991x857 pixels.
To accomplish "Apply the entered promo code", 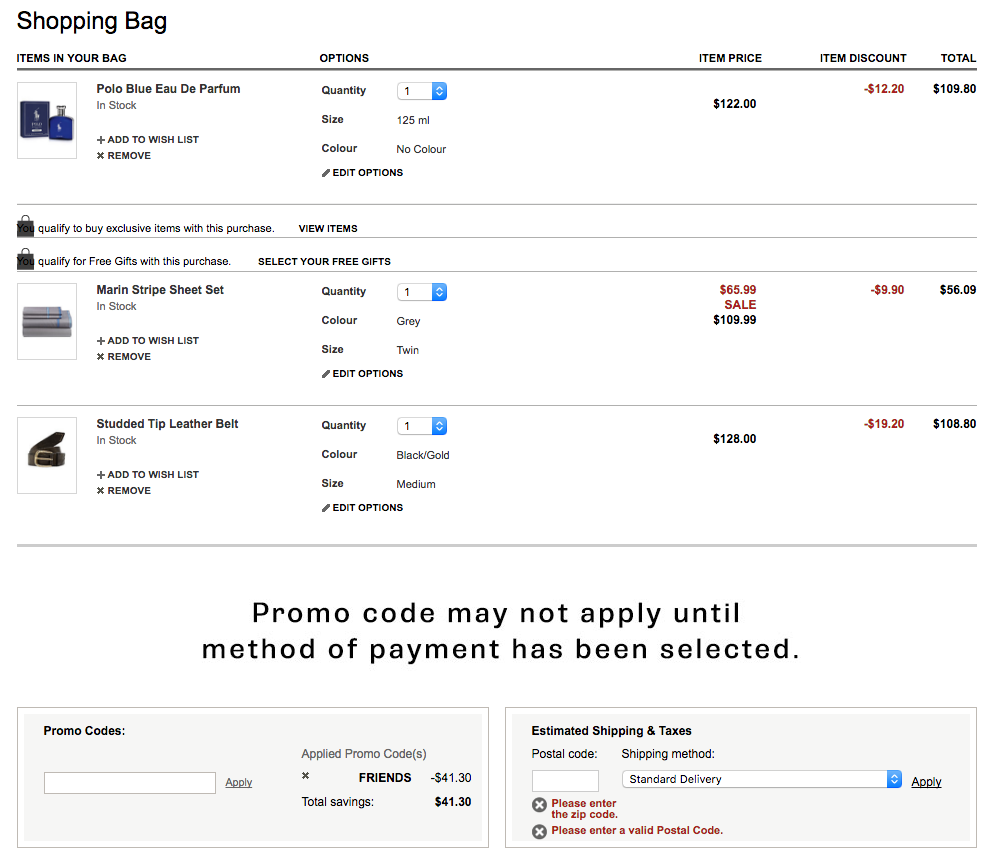I will pos(239,782).
